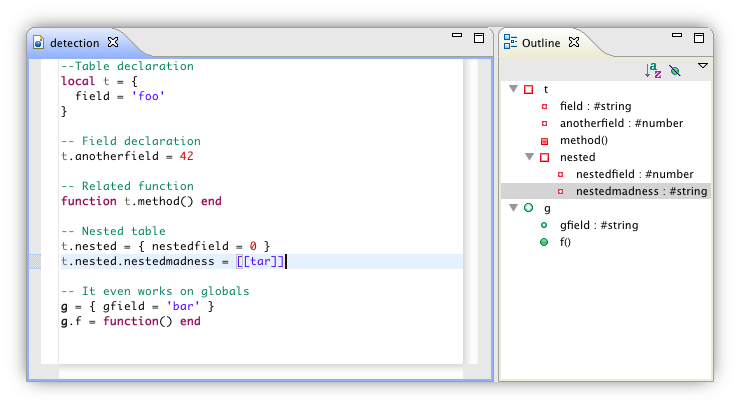The height and width of the screenshot is (407, 739).
Task: Sort outline alphabetically with a-z icon
Action: 653,71
